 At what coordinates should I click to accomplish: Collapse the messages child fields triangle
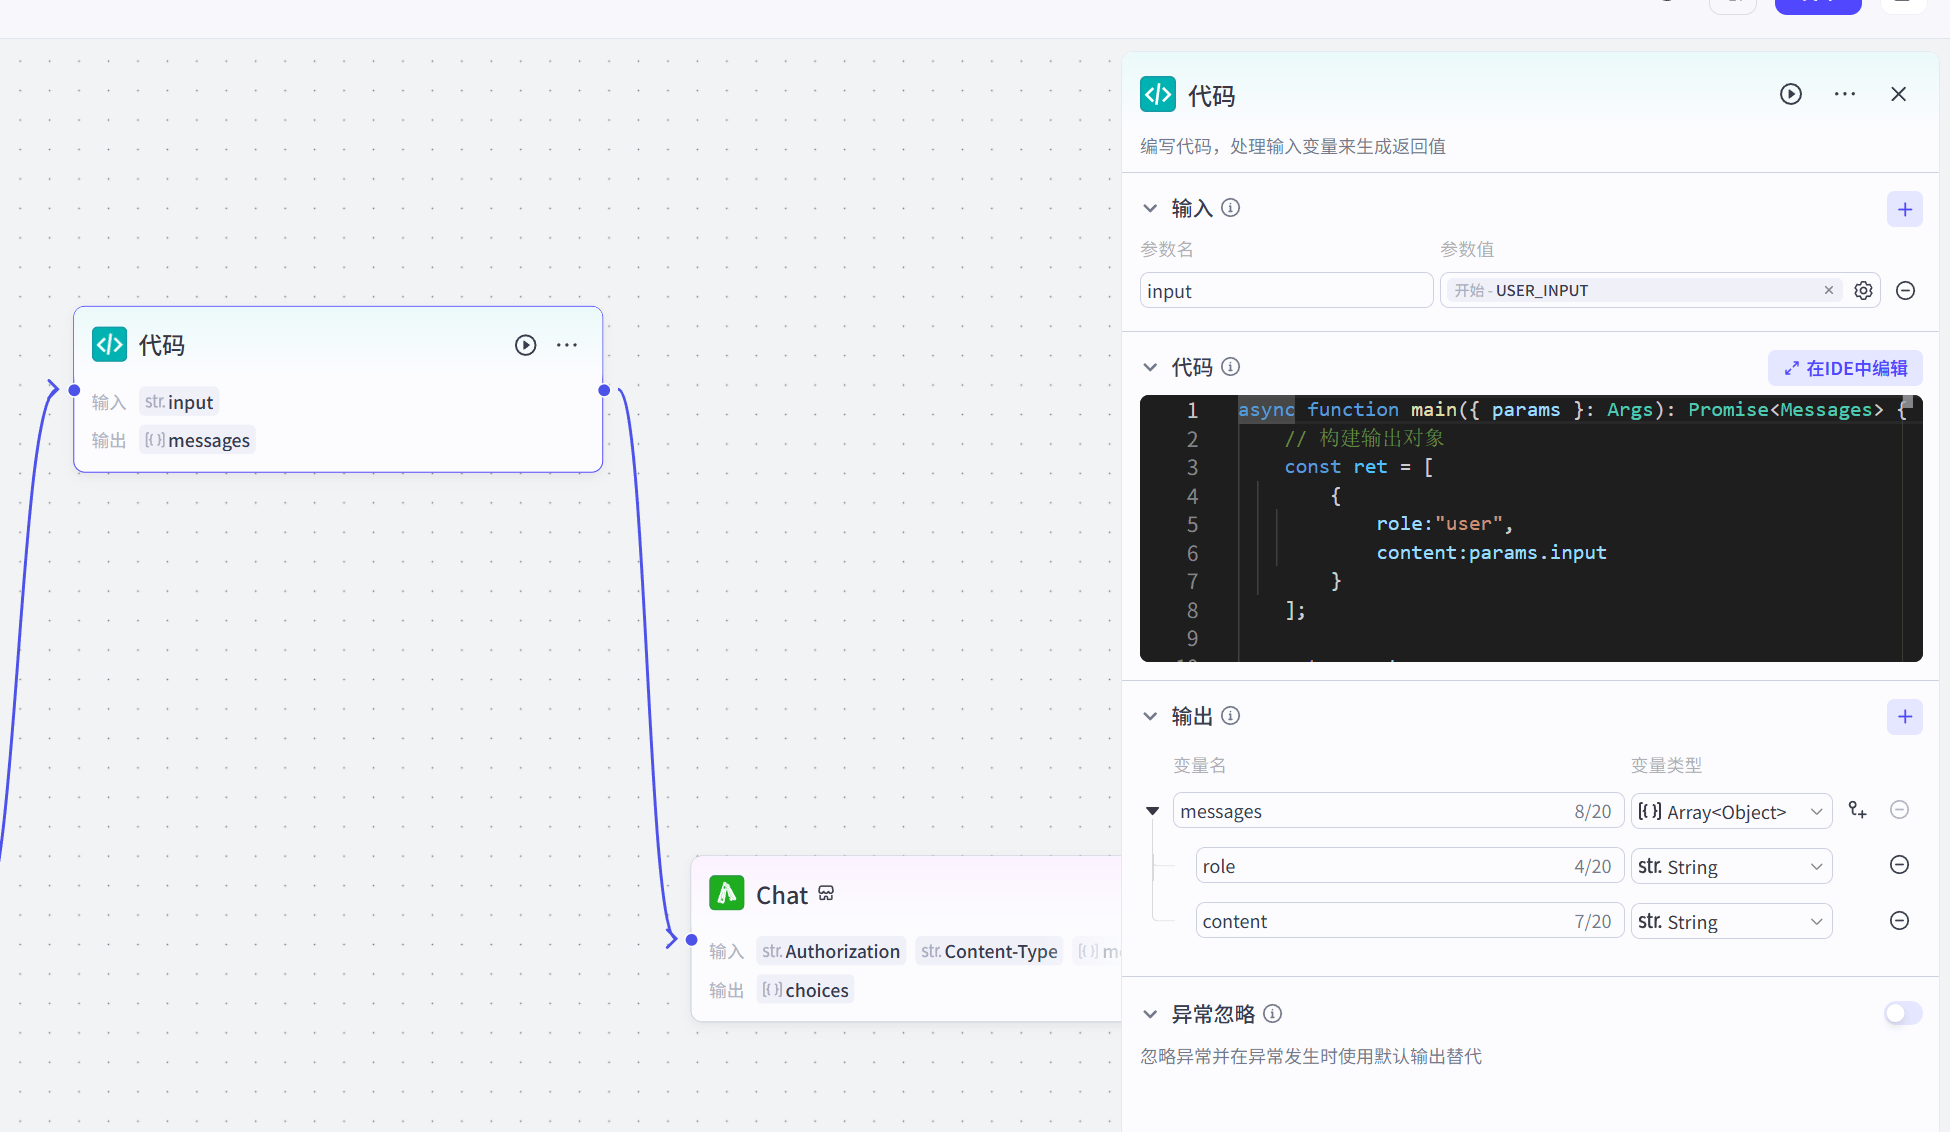pyautogui.click(x=1153, y=811)
